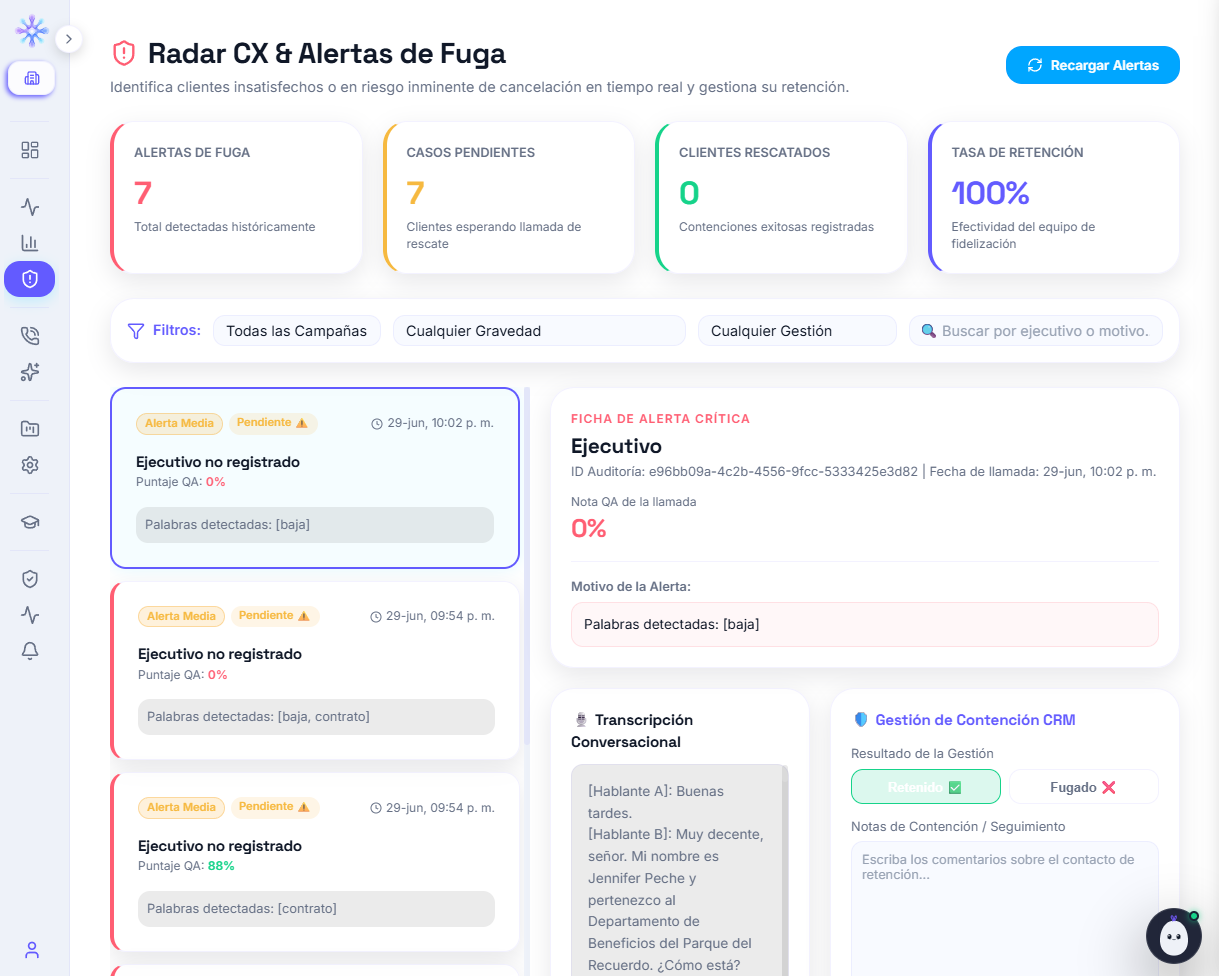Viewport: 1219px width, 976px height.
Task: Click Alerta Media badge on [baja, contrato] alert
Action: pos(182,616)
